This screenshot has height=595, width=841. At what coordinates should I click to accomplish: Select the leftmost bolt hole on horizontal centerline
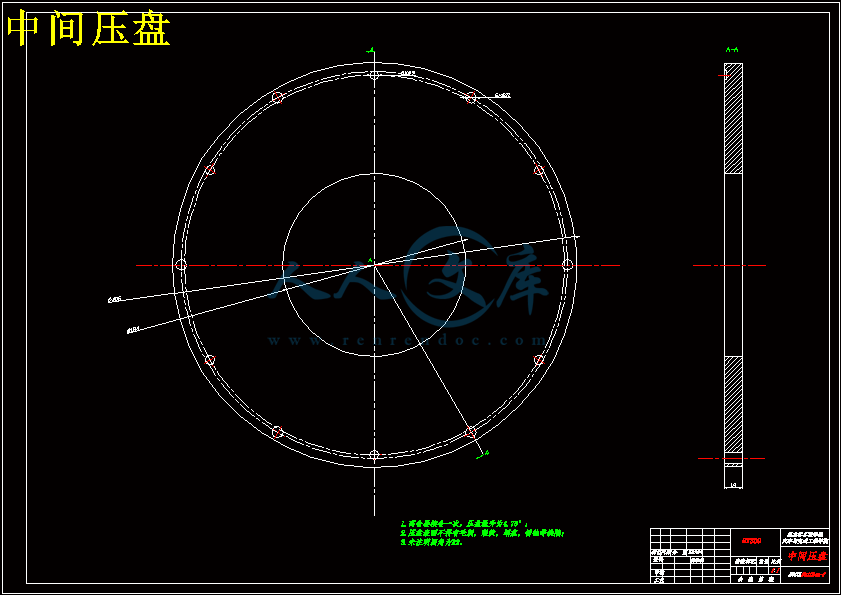pos(181,265)
